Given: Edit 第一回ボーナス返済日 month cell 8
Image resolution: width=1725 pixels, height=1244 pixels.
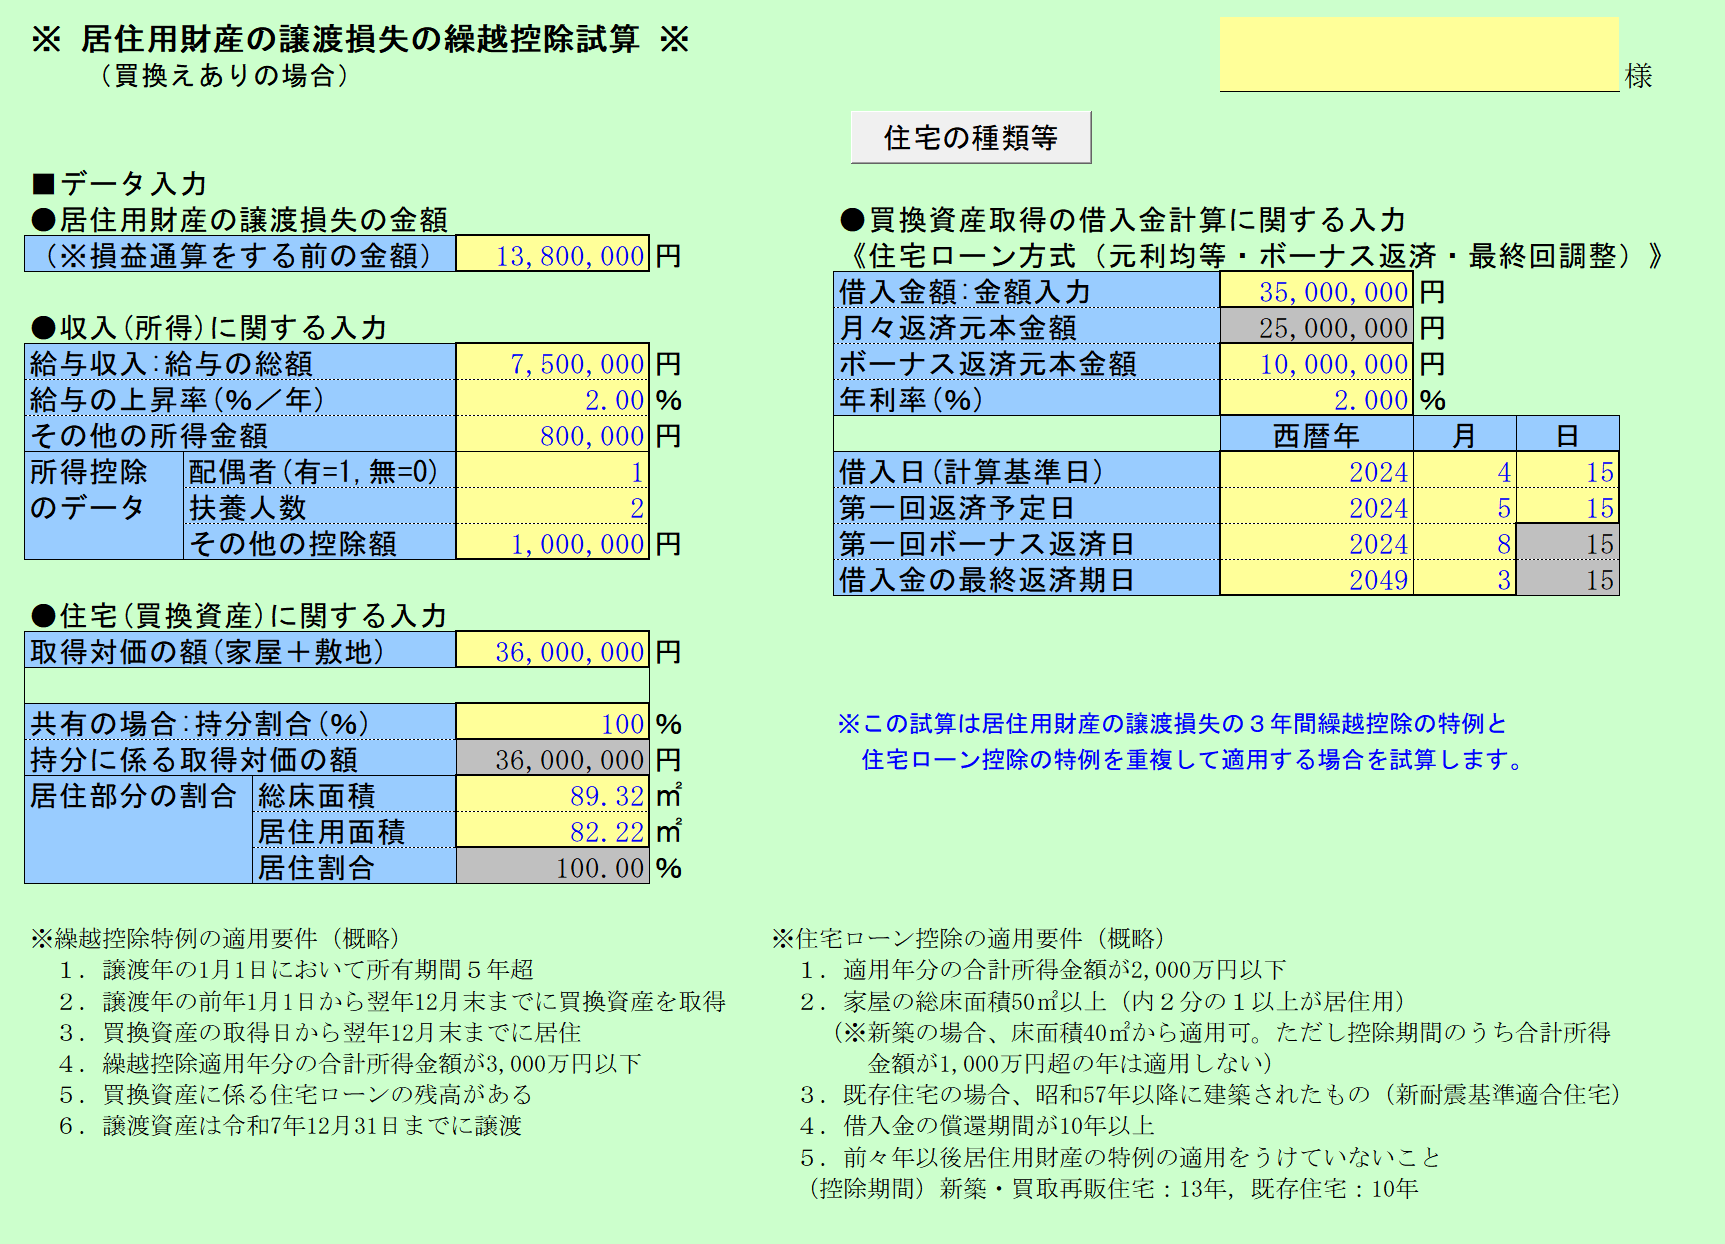Looking at the screenshot, I should tap(1464, 543).
